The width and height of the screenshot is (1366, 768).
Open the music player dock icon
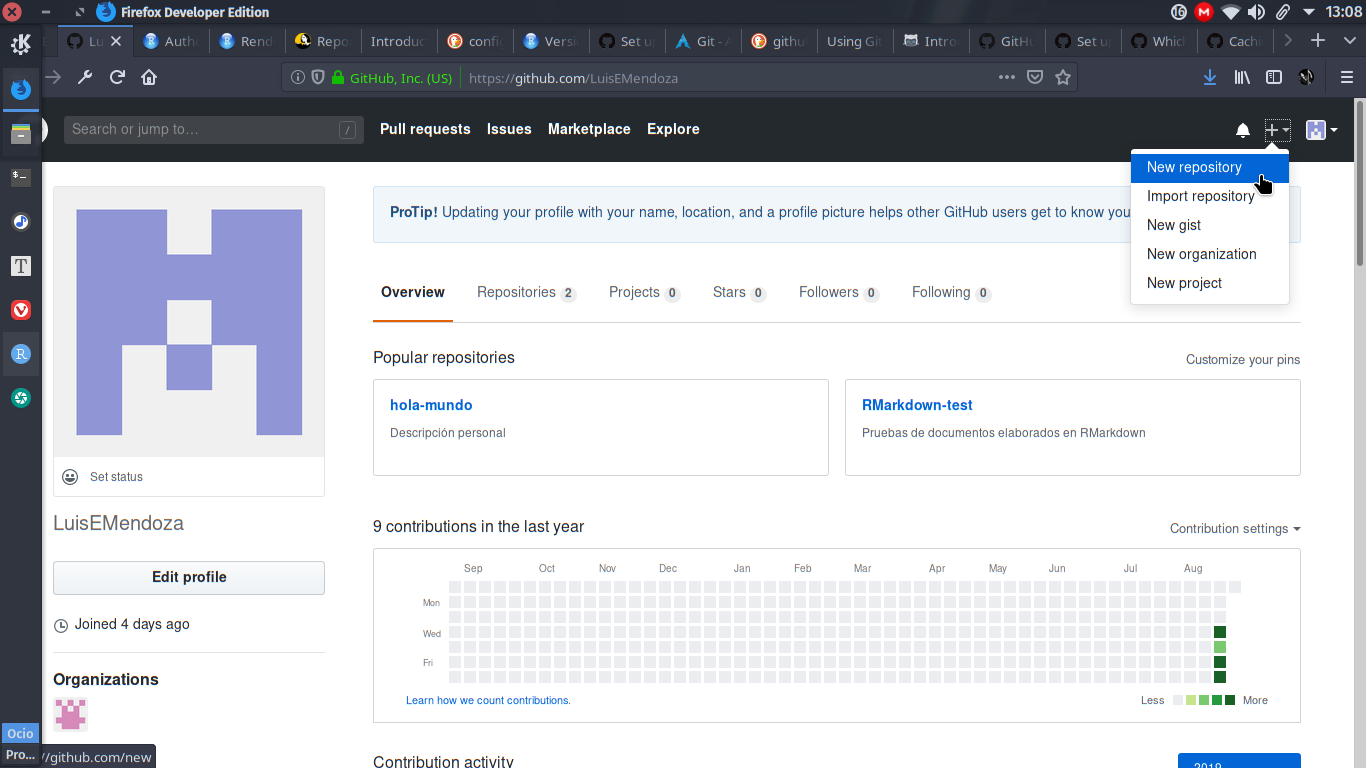[21, 221]
